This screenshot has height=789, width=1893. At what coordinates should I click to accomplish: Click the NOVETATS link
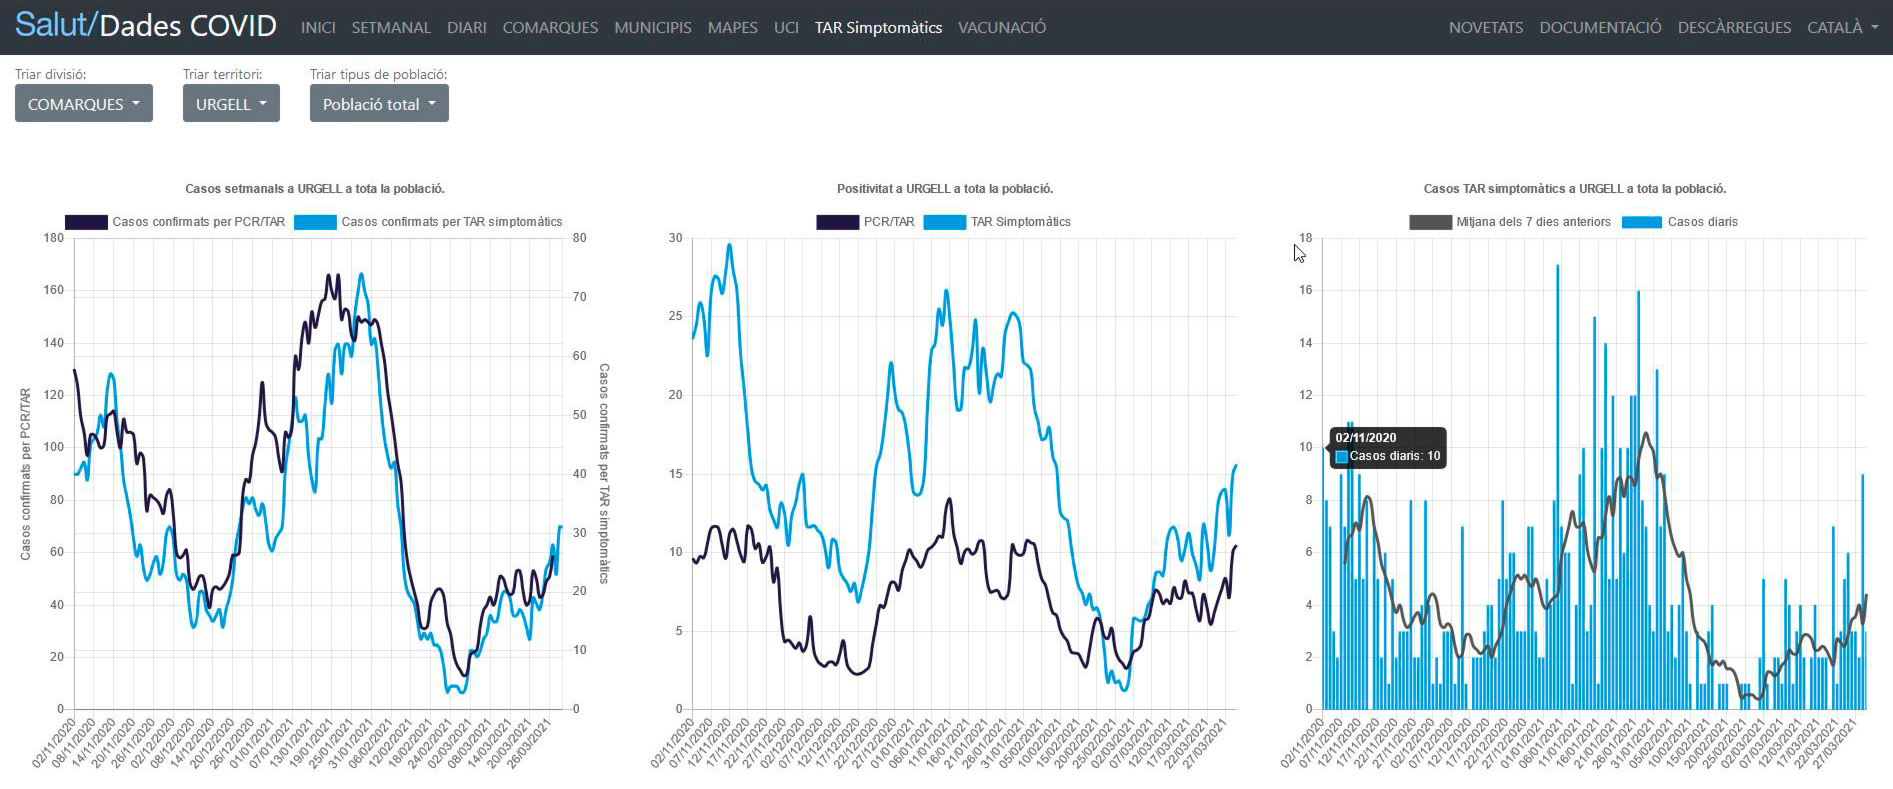pyautogui.click(x=1485, y=28)
